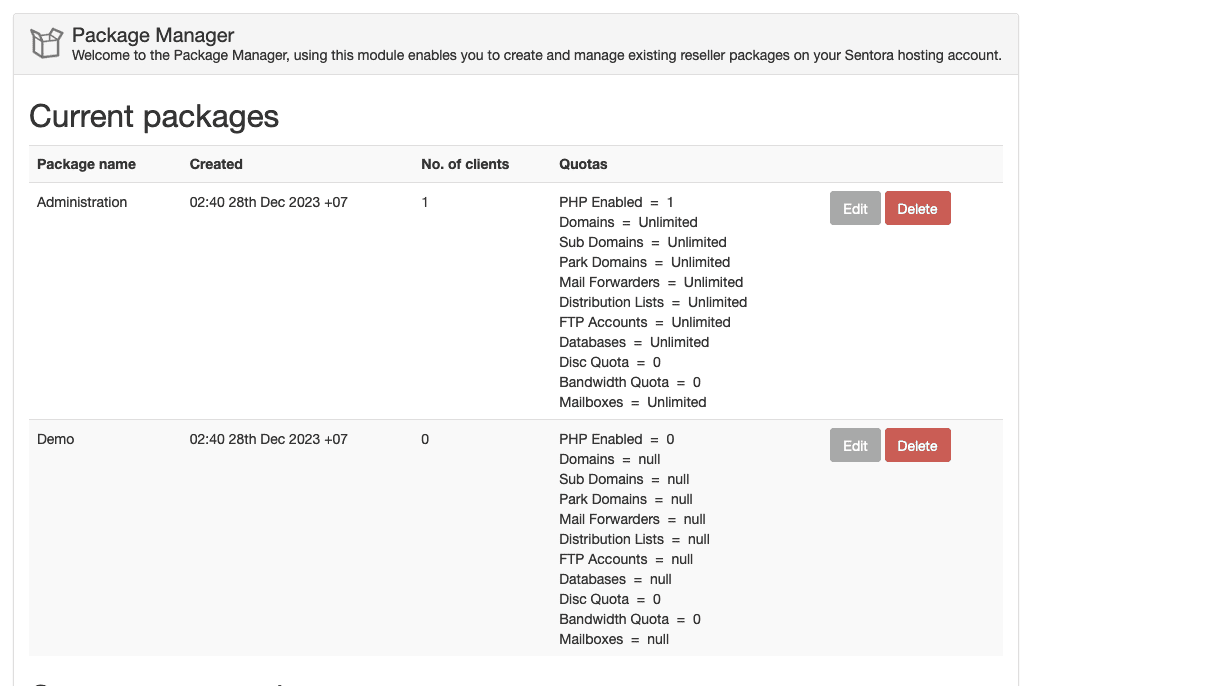The width and height of the screenshot is (1212, 686).
Task: Click the Demo package's created date
Action: click(x=268, y=439)
